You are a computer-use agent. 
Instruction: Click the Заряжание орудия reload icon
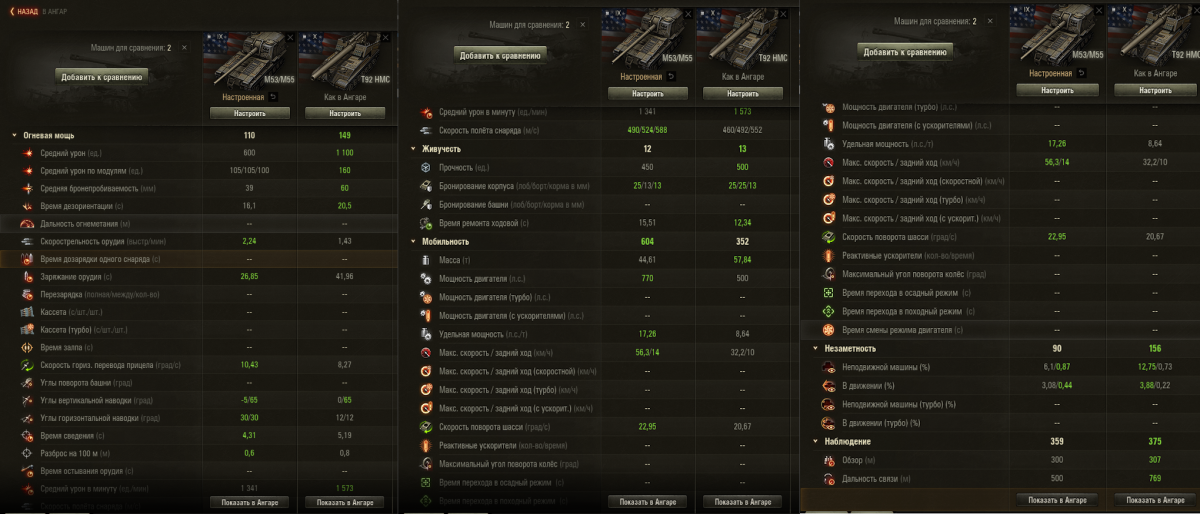point(27,277)
